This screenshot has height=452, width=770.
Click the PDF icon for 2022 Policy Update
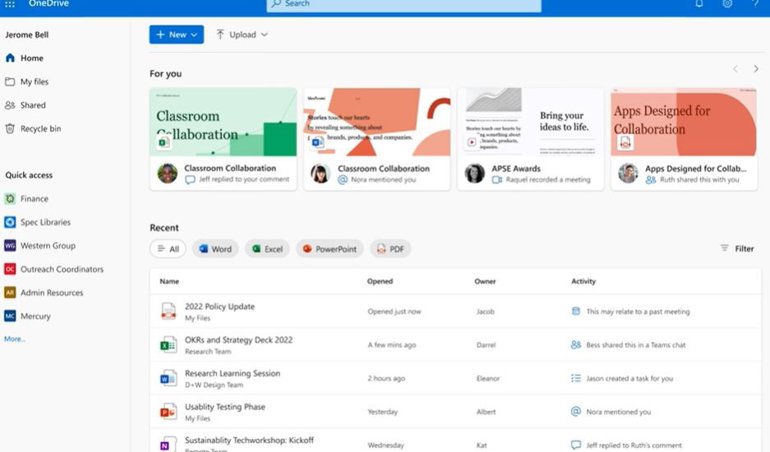click(x=168, y=311)
